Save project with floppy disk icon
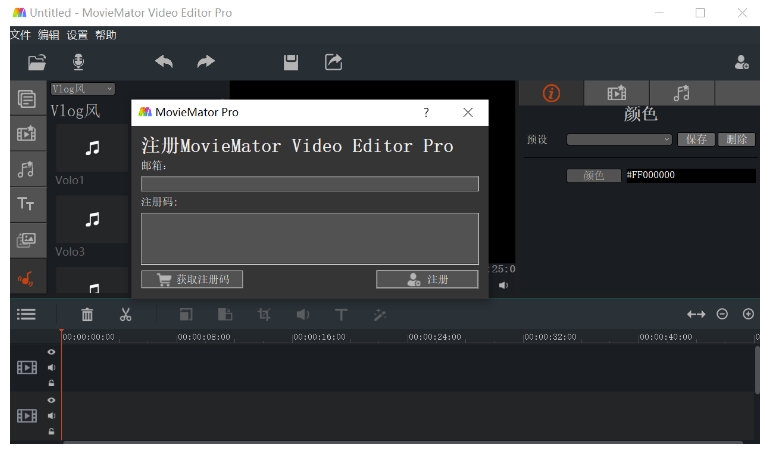 click(x=291, y=62)
